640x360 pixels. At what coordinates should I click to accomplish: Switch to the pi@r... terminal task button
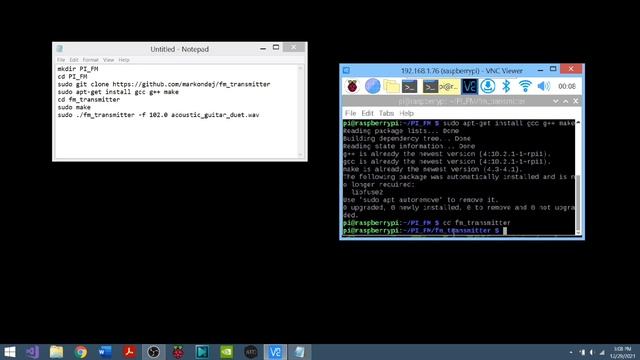click(x=440, y=86)
